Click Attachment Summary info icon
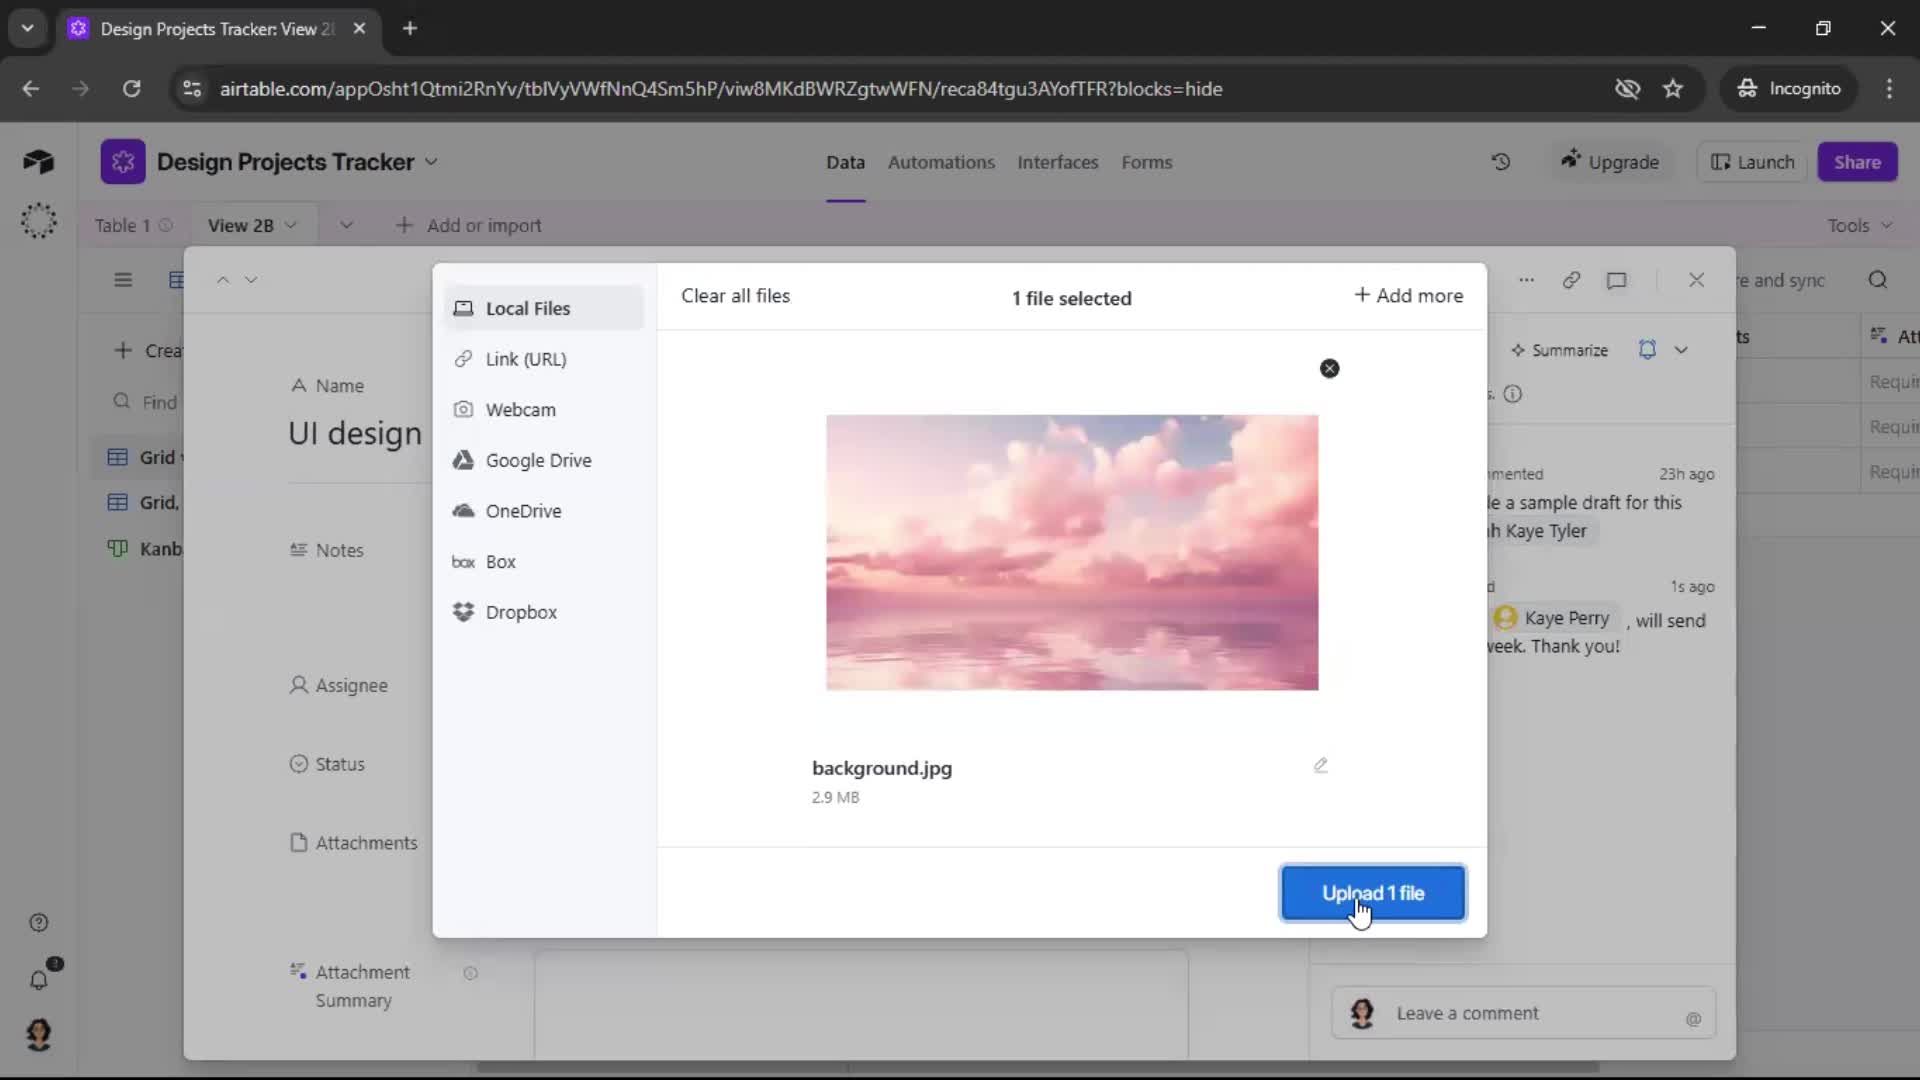1920x1080 pixels. 470,973
